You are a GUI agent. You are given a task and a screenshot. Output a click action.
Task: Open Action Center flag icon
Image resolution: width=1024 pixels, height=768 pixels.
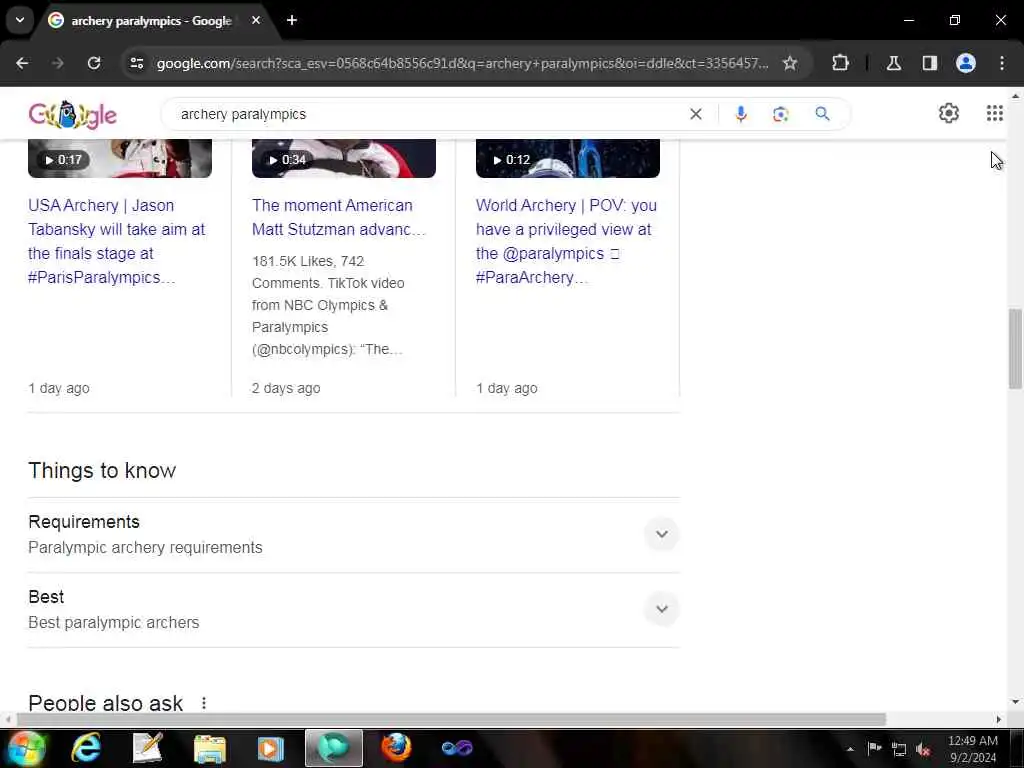tap(874, 749)
